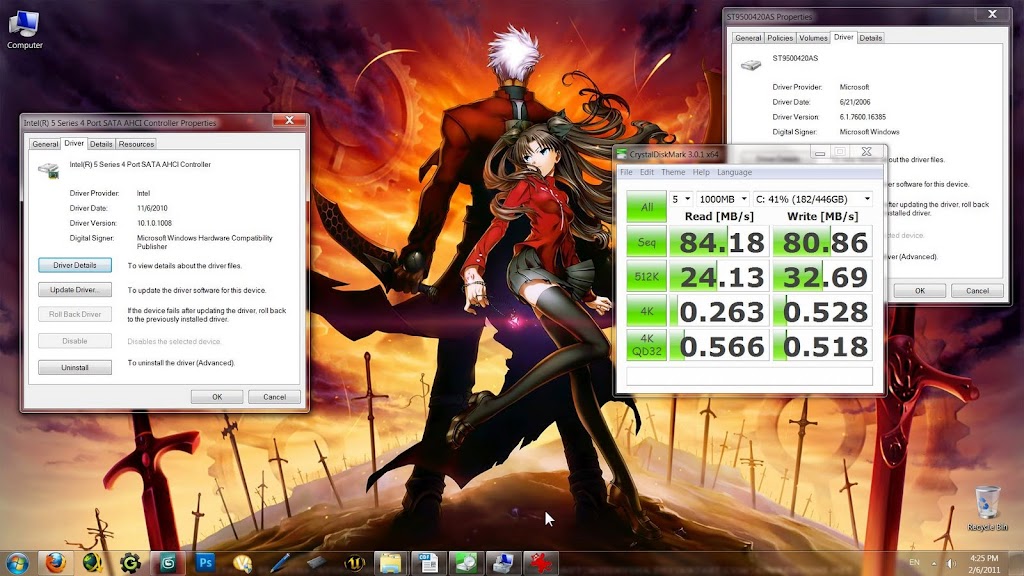Select the 4K read value 0.263
1024x576 pixels.
720,311
